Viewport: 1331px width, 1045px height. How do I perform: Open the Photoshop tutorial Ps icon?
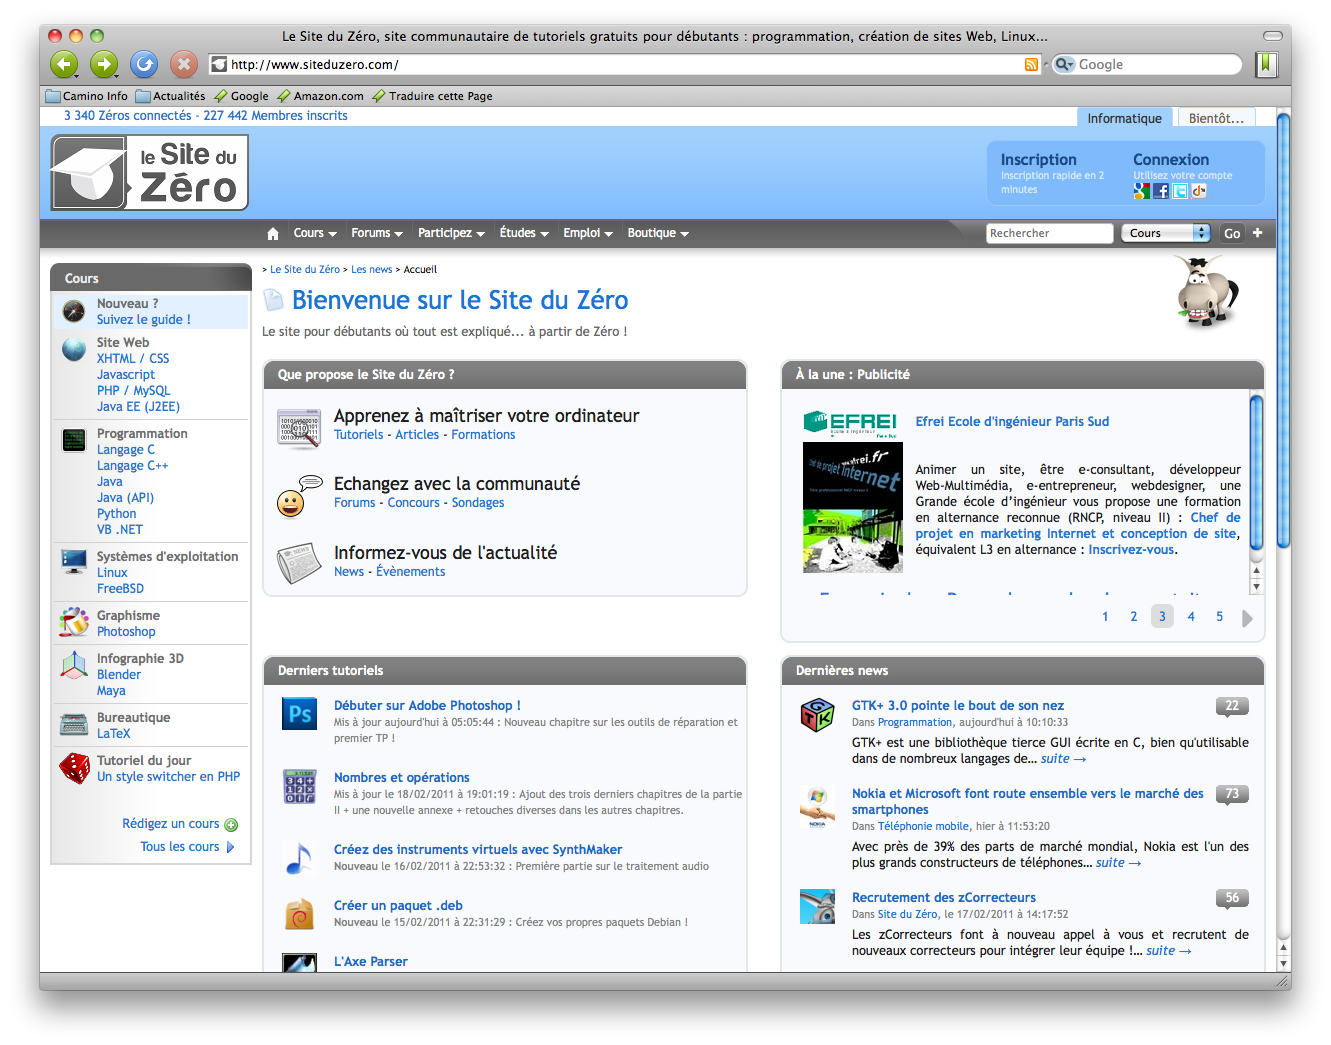300,714
